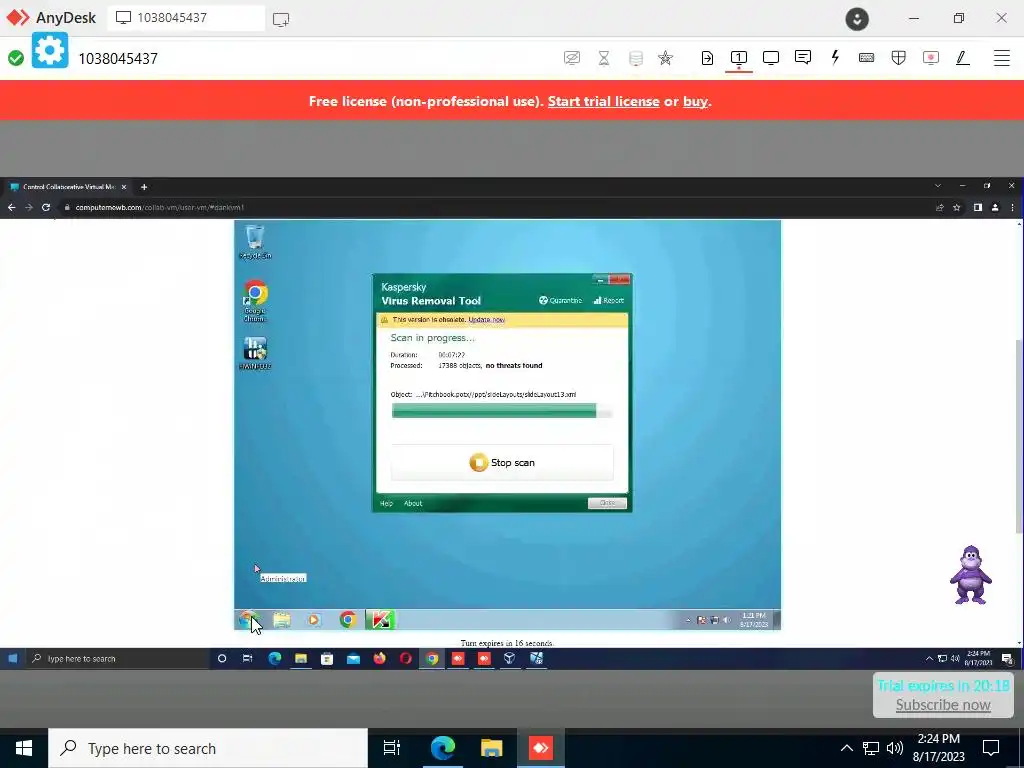
Task: Click the keyboard settings icon in AnyDesk
Action: 867,58
